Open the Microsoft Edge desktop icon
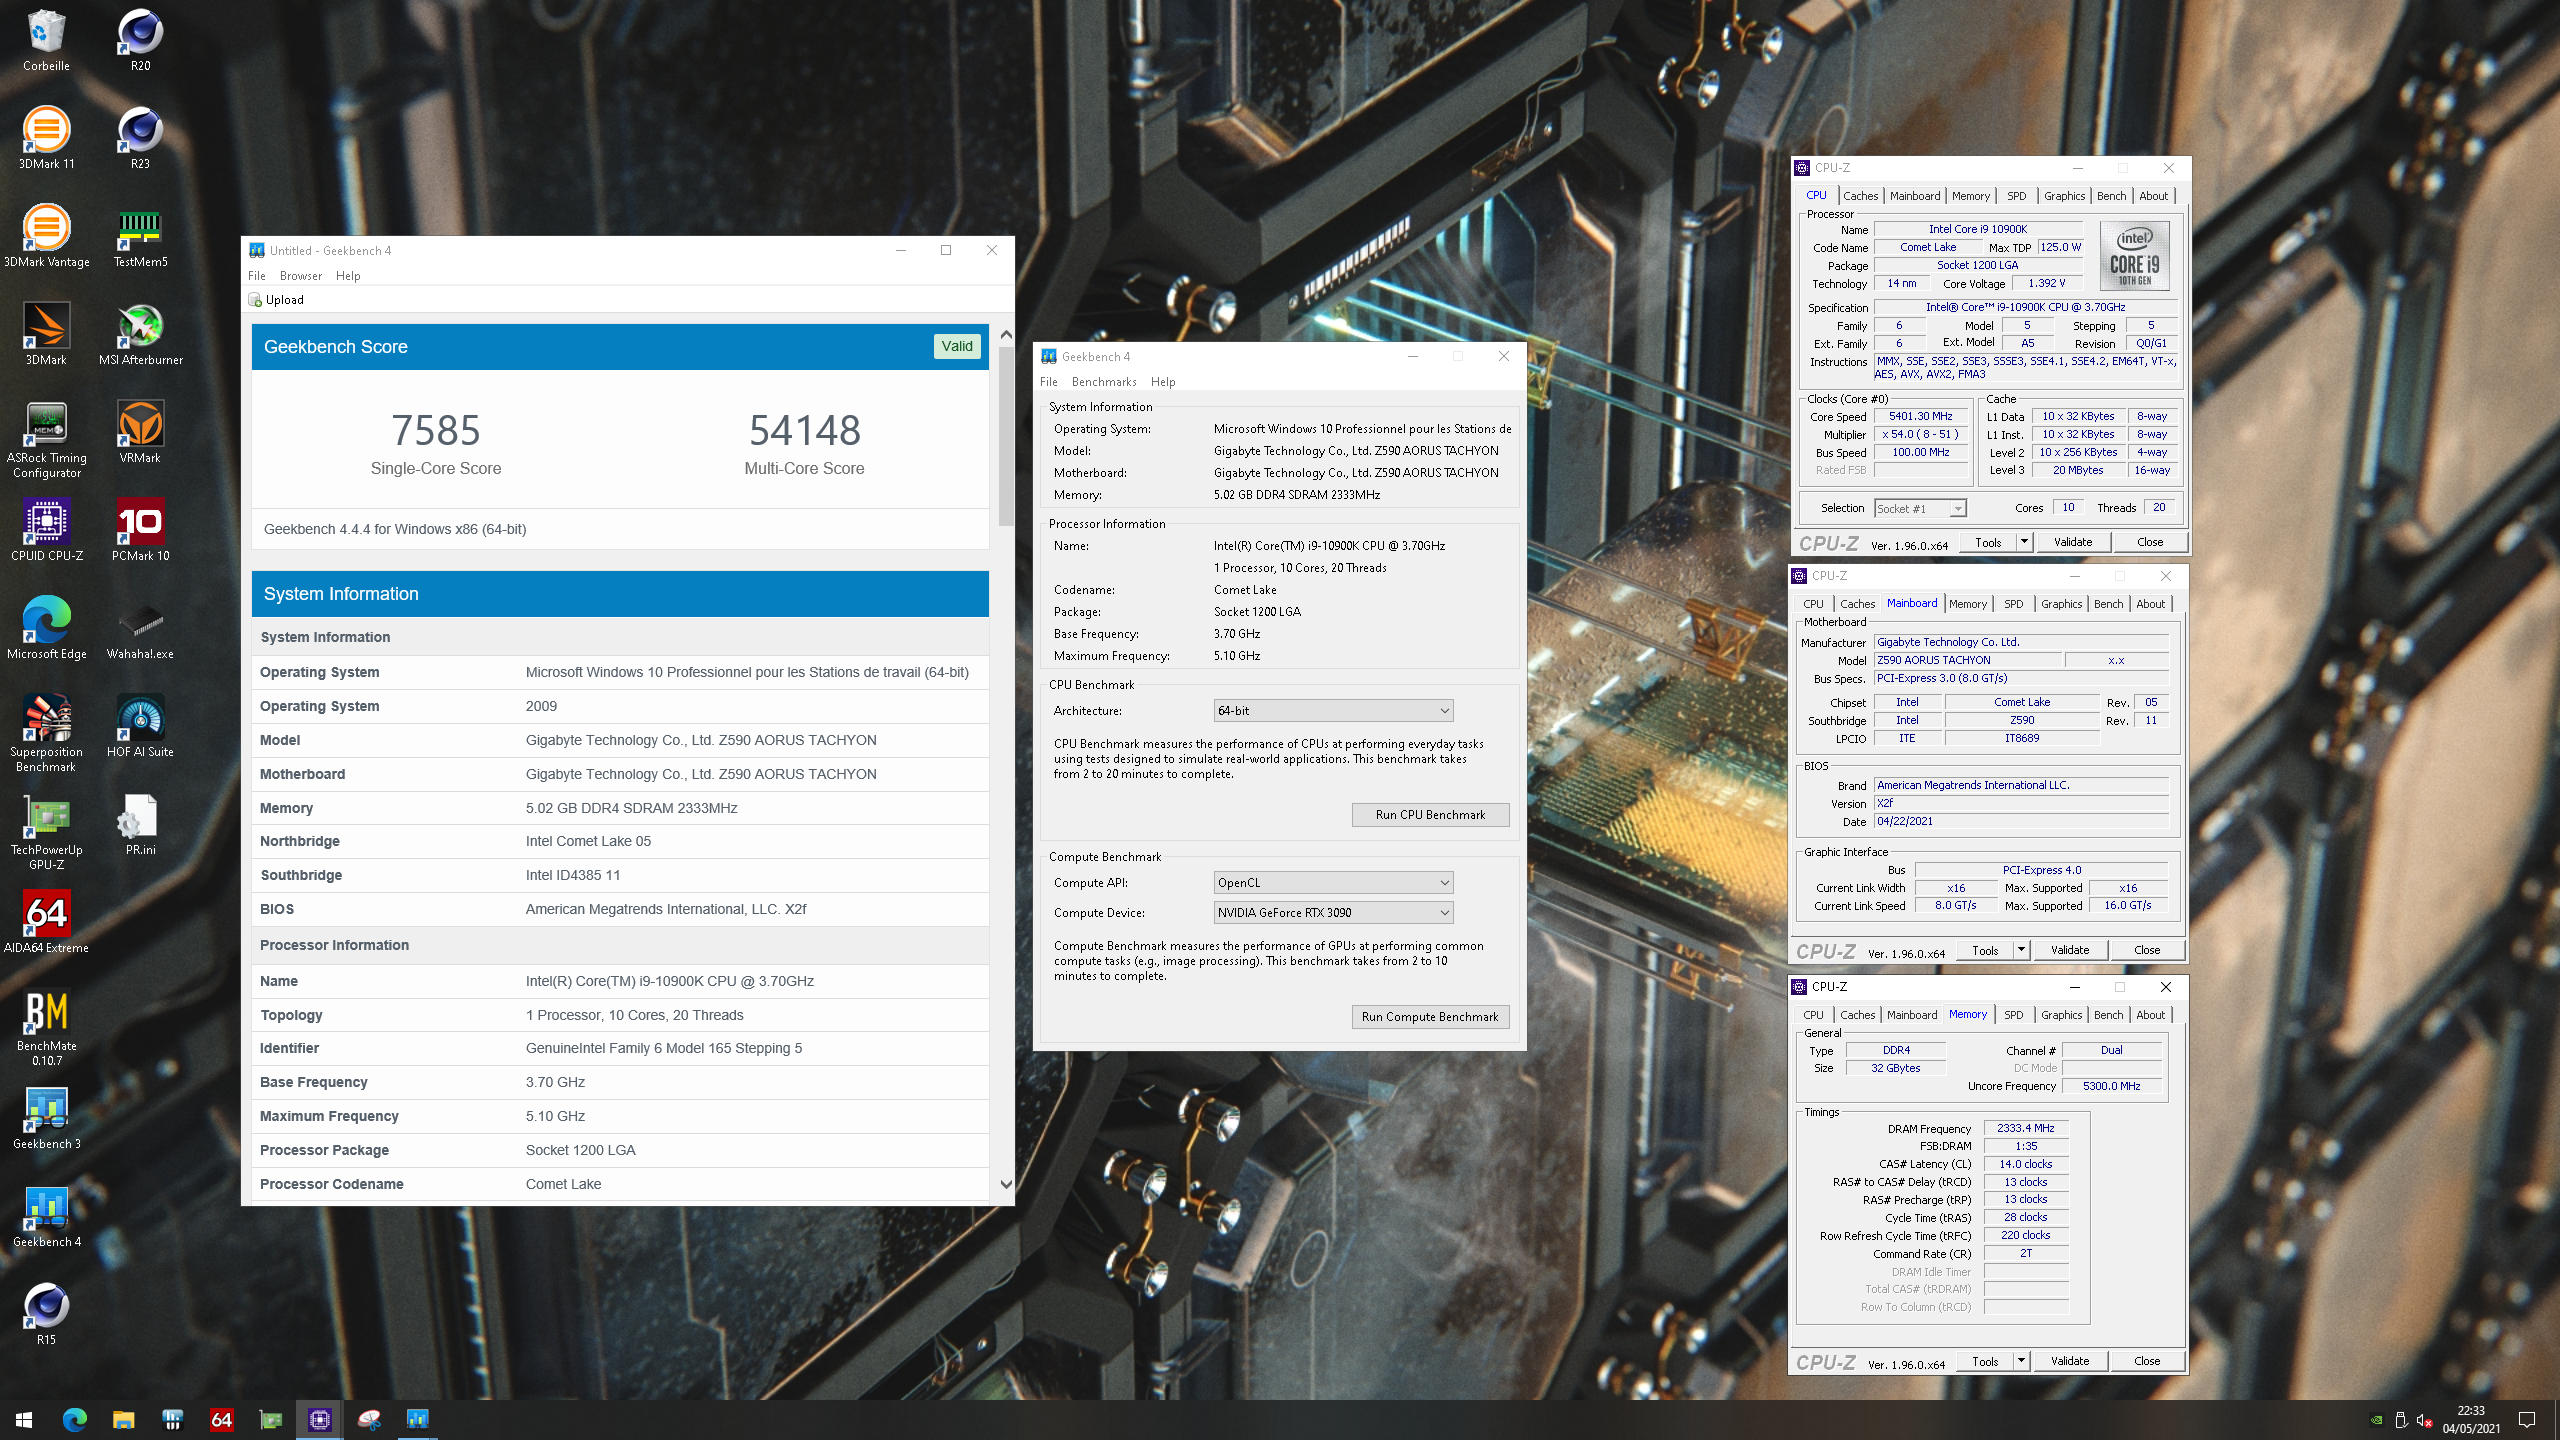This screenshot has width=2560, height=1440. coord(46,628)
